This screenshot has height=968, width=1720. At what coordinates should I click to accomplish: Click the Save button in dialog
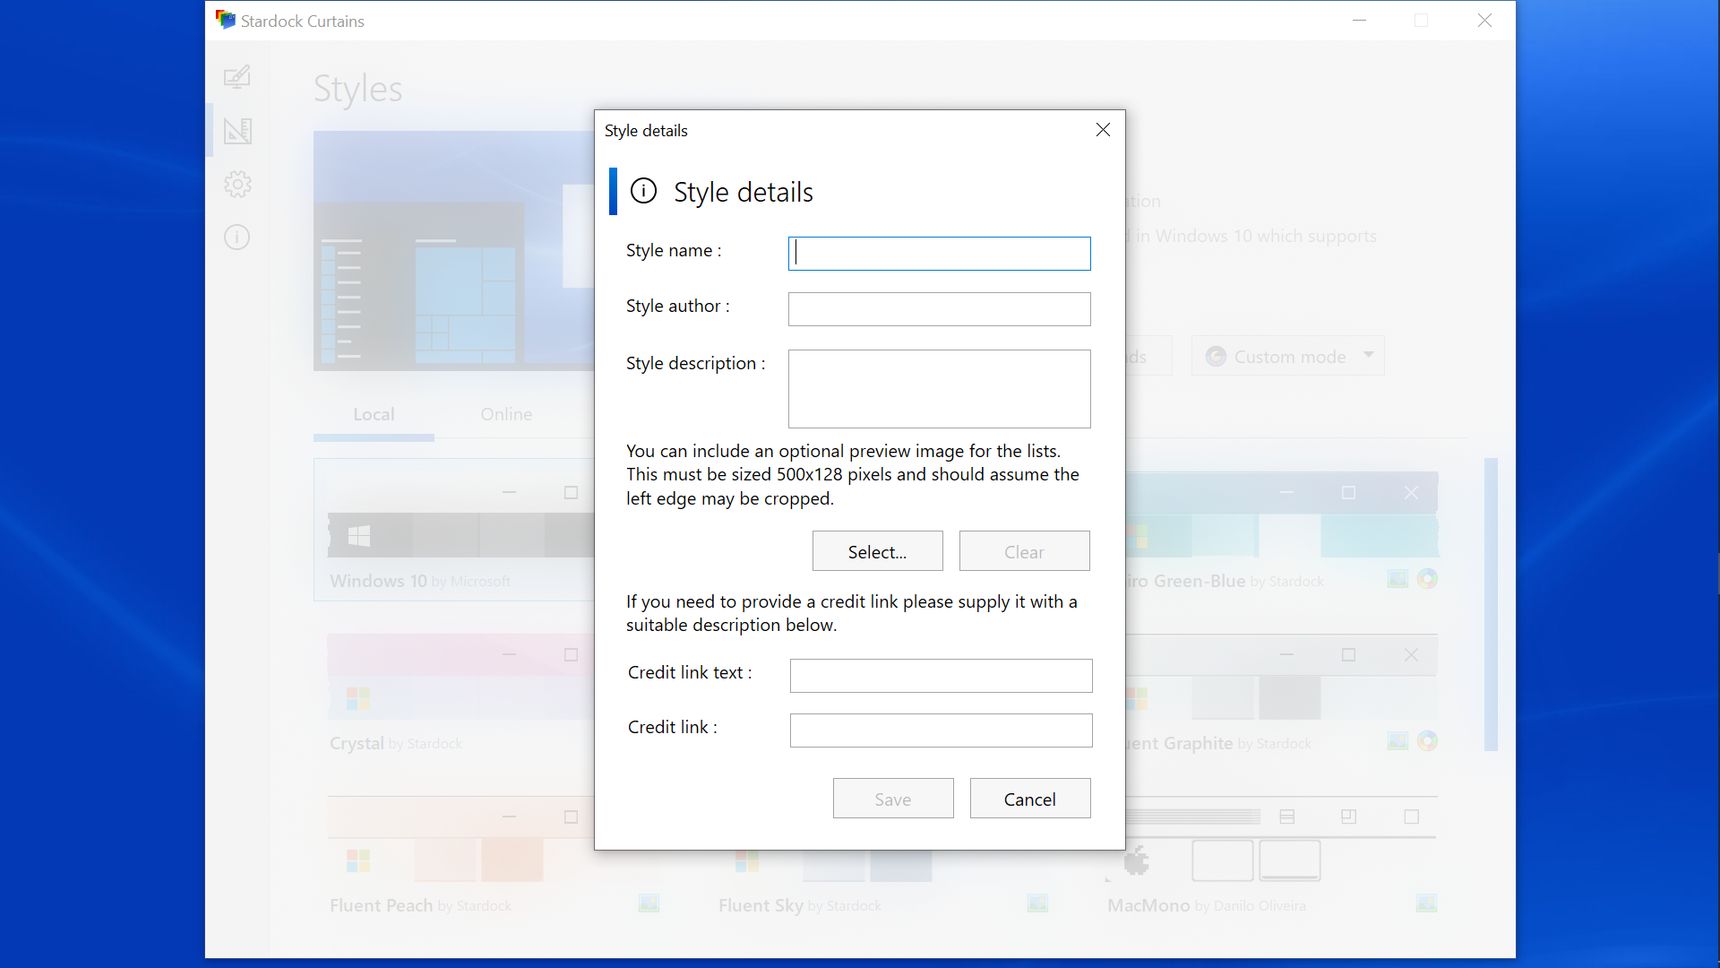coord(893,798)
